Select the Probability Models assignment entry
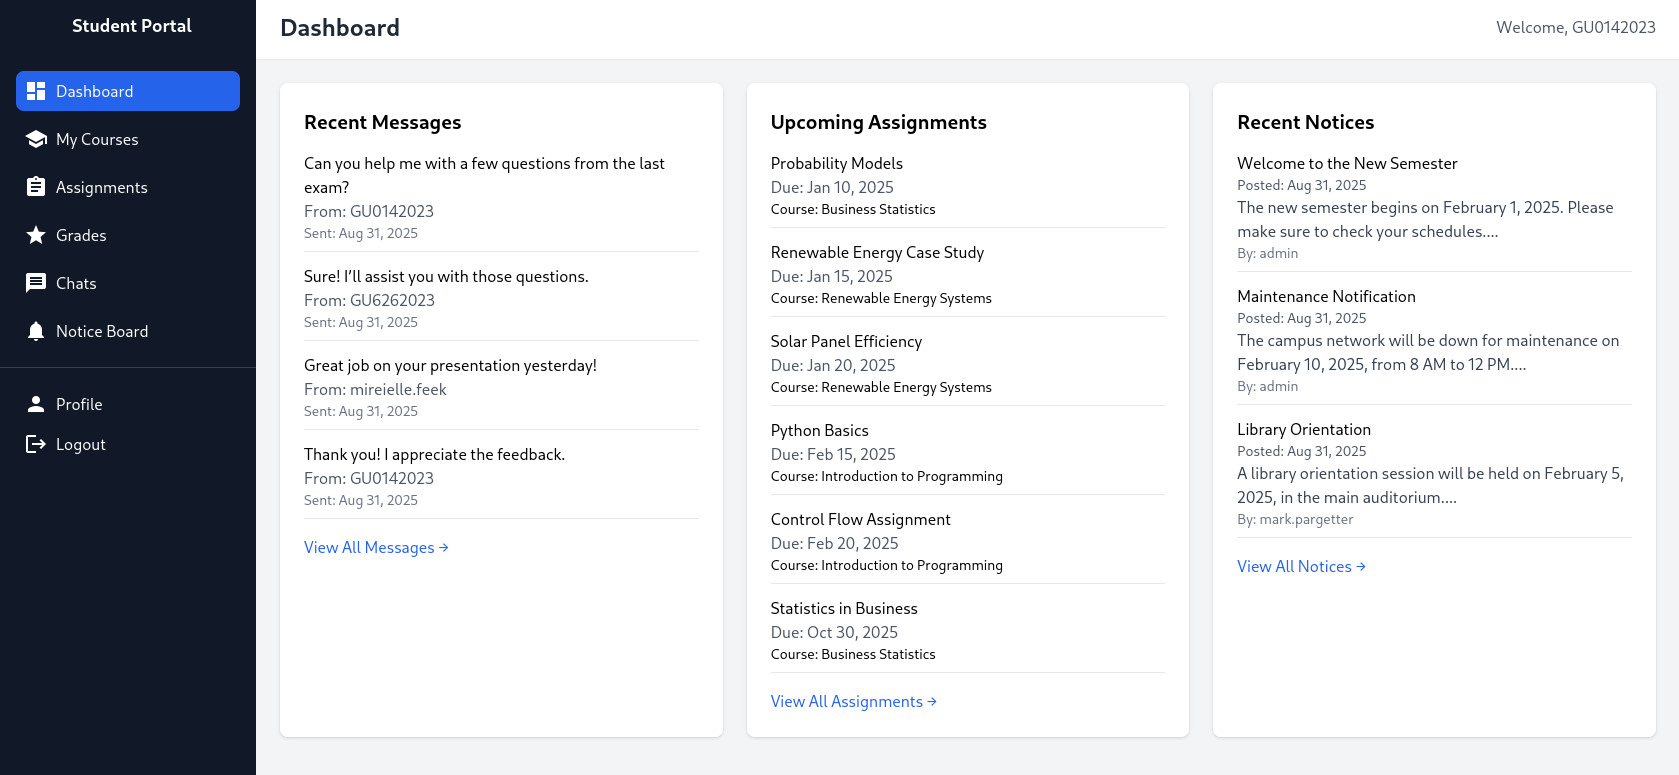1679x775 pixels. coord(968,186)
